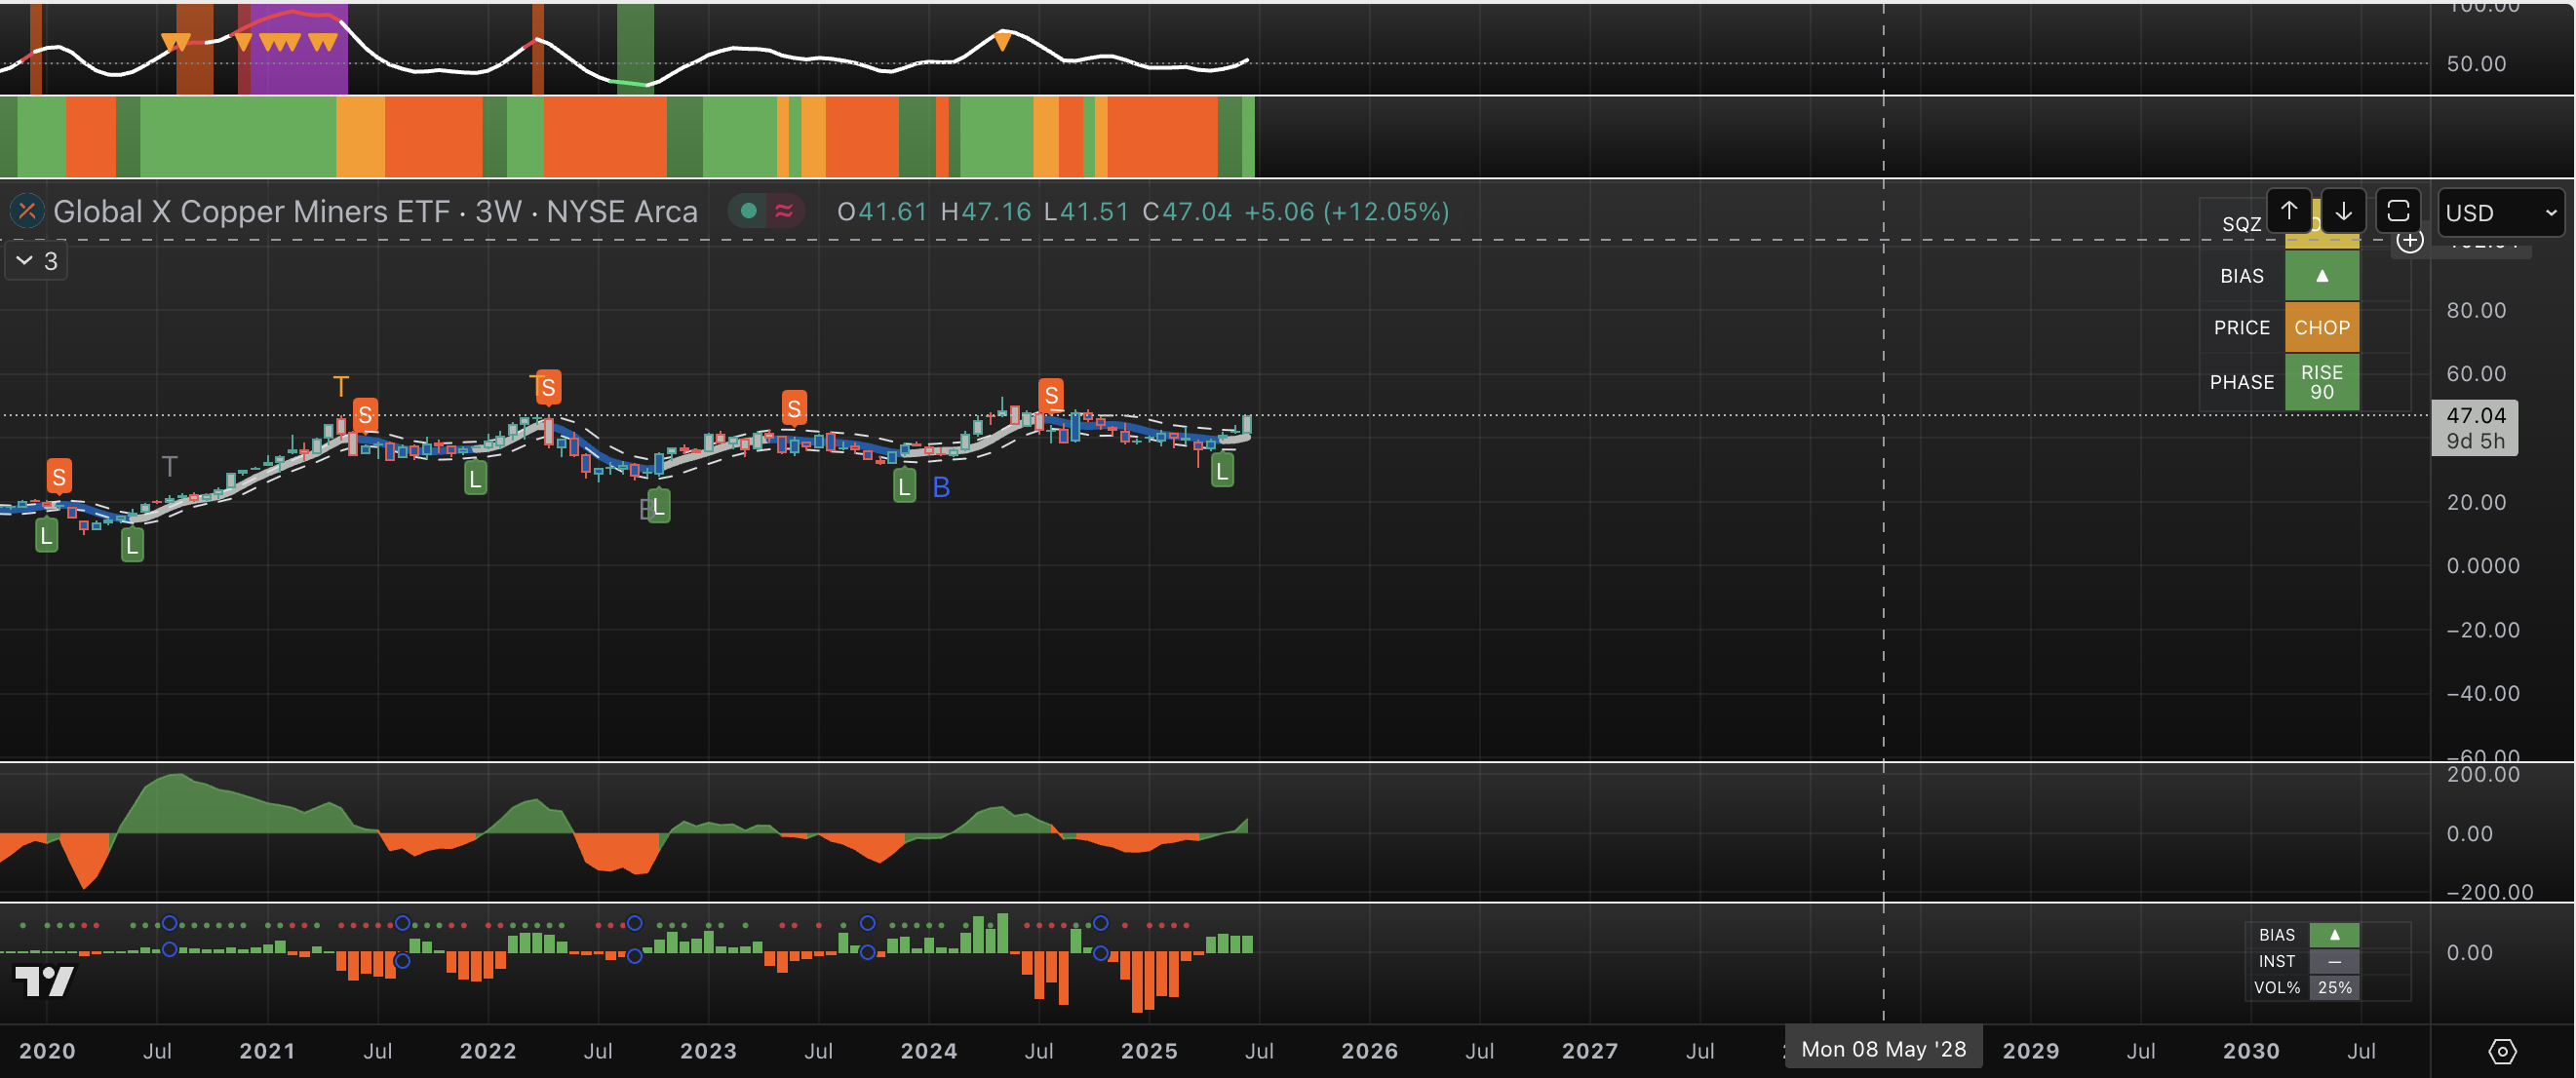Move pane down with arrow button
Viewport: 2576px width, 1078px height.
(x=2343, y=211)
